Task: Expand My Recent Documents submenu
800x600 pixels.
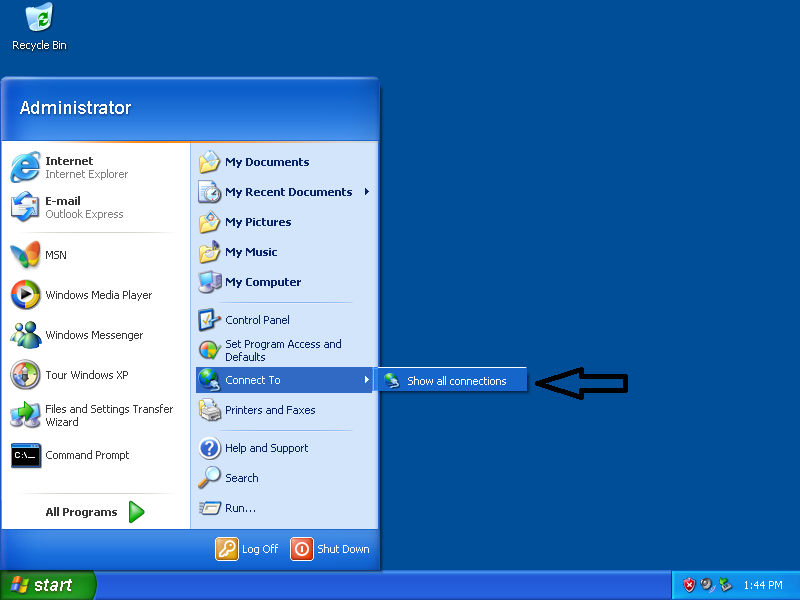Action: click(366, 192)
